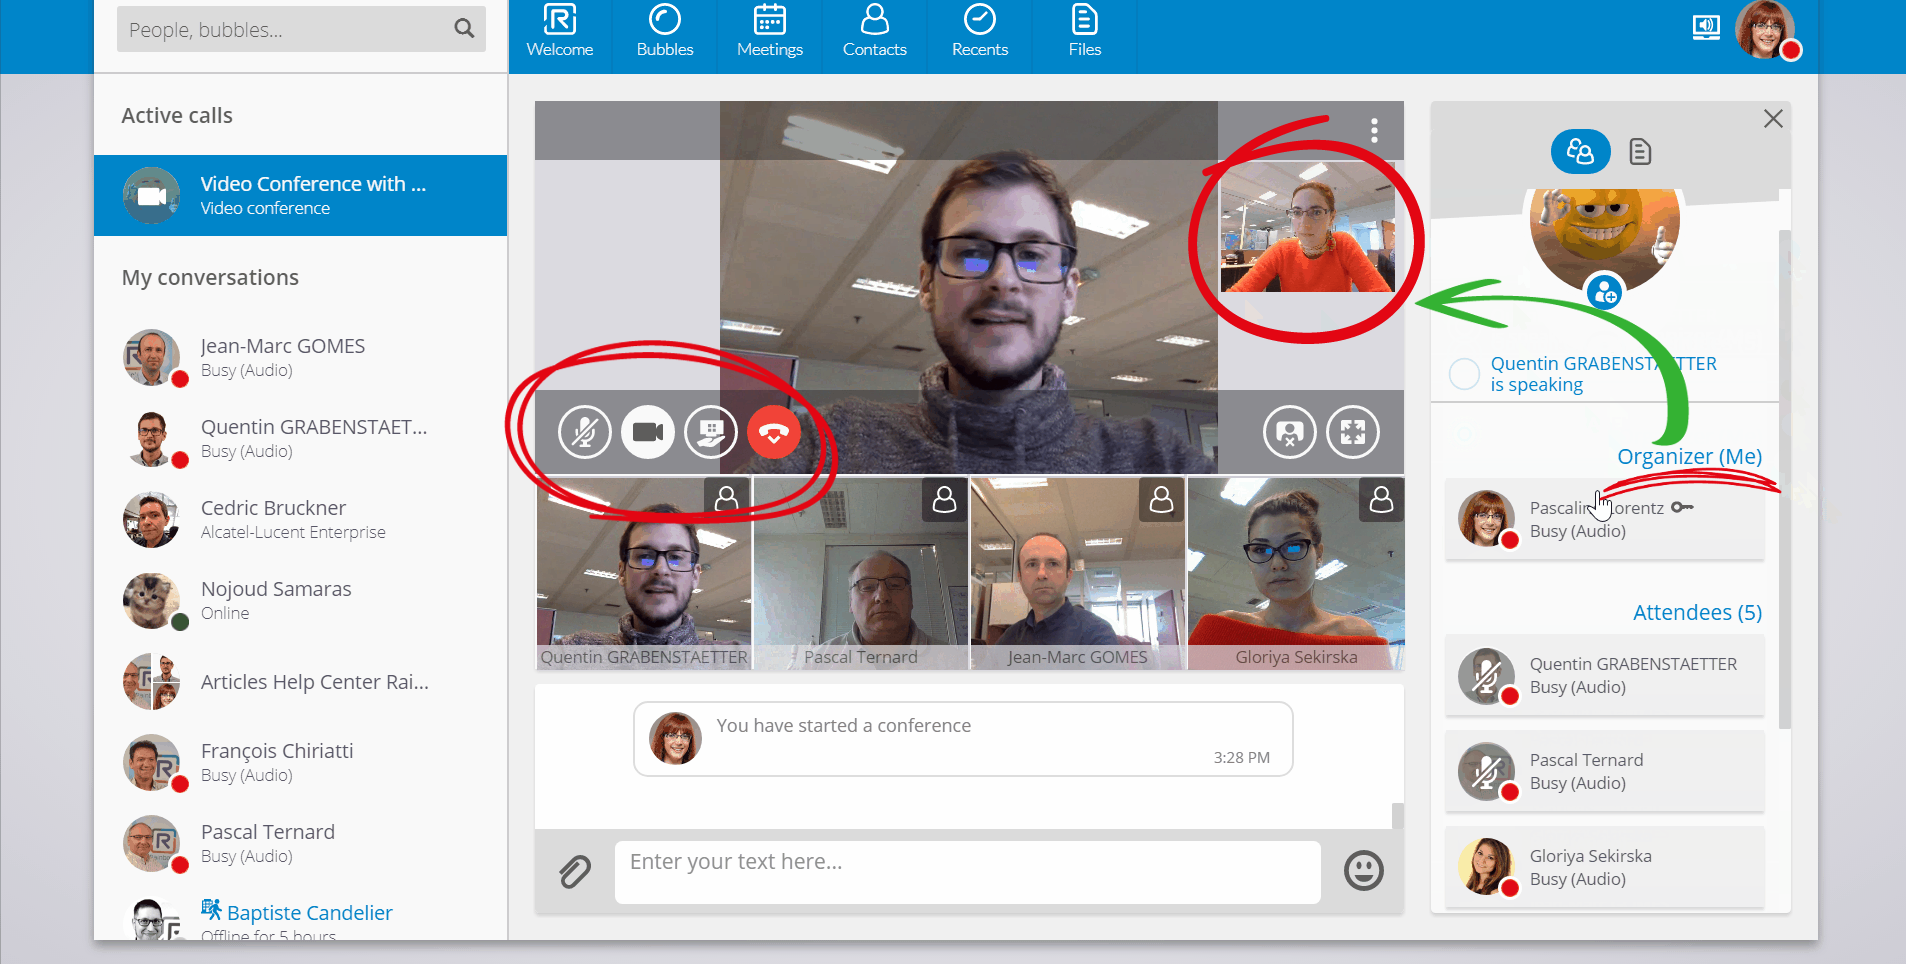Image resolution: width=1906 pixels, height=964 pixels.
Task: Open conversation with Cedric Bruckner
Action: [x=300, y=519]
